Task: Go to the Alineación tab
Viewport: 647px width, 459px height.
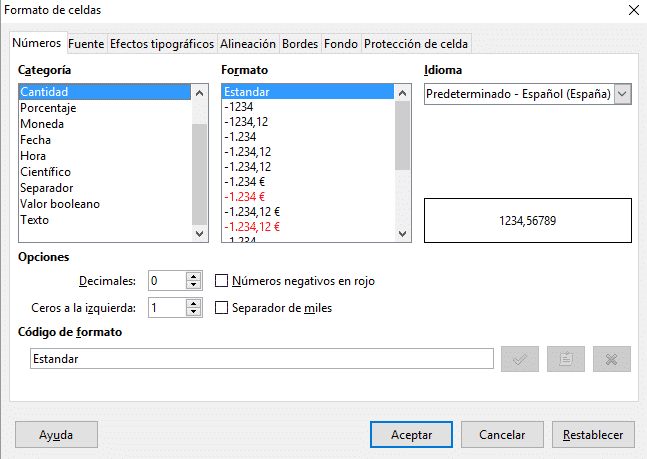Action: tap(248, 44)
